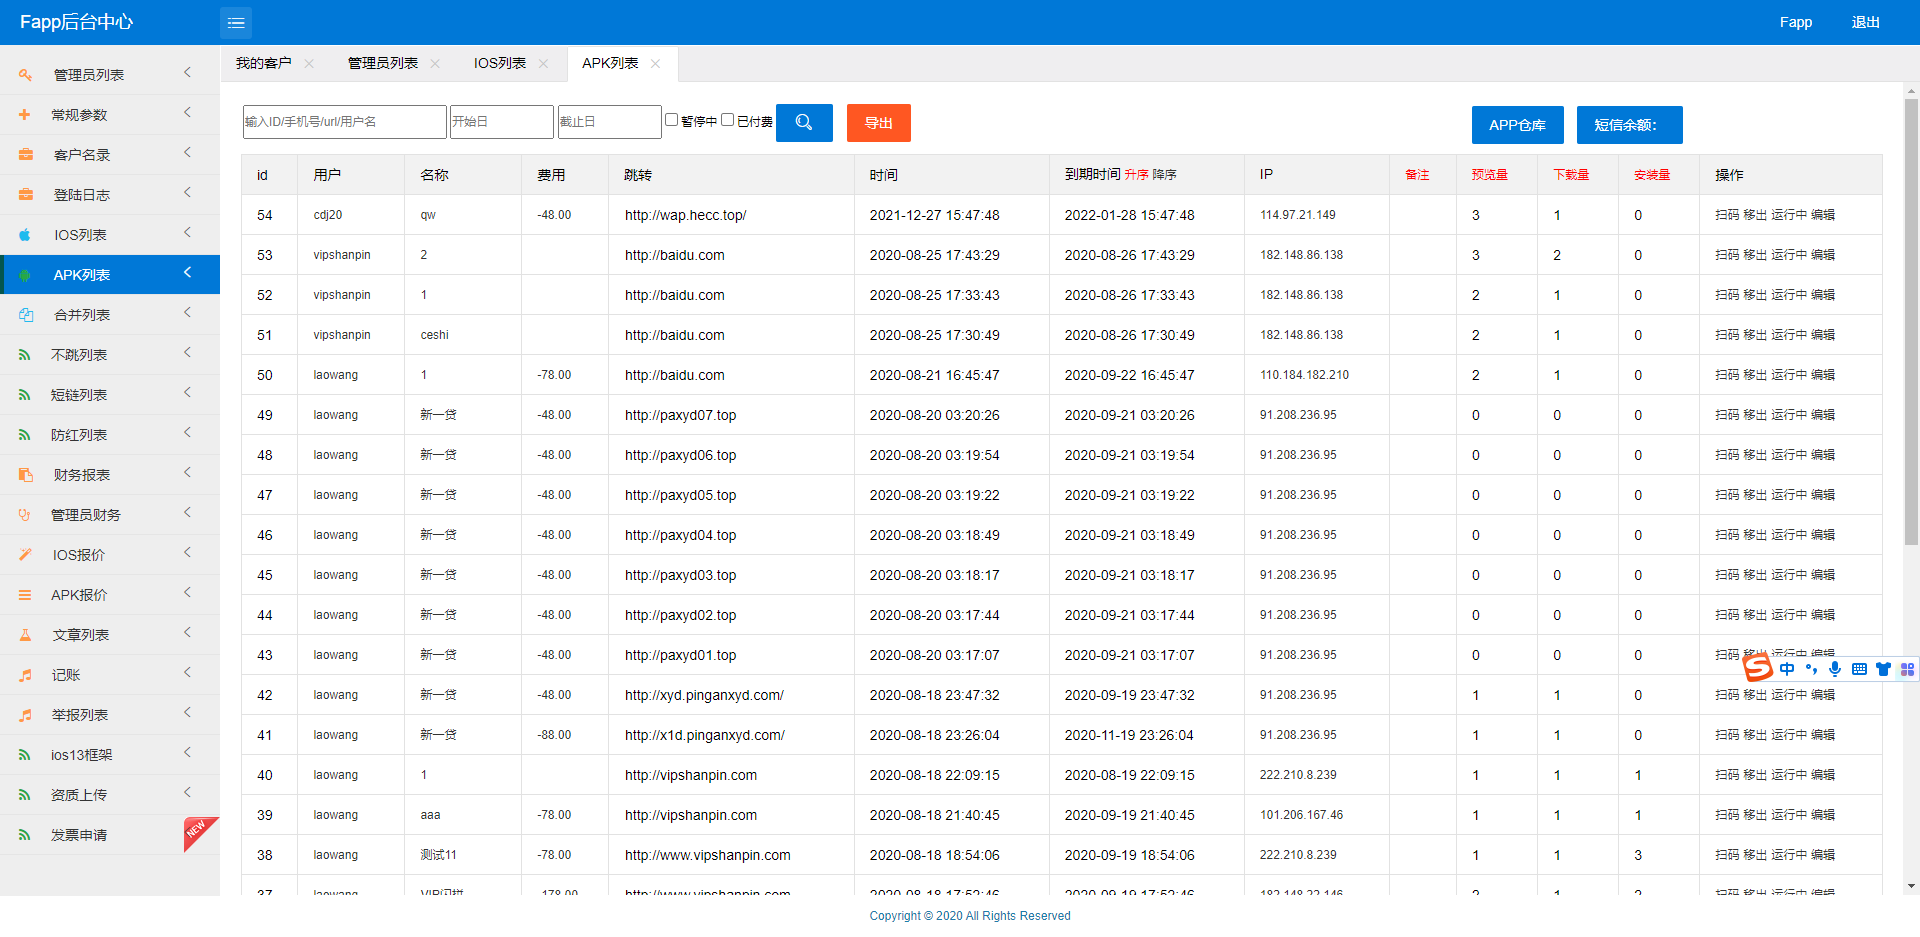Click the orange 导出 export button
The width and height of the screenshot is (1920, 937).
click(878, 123)
